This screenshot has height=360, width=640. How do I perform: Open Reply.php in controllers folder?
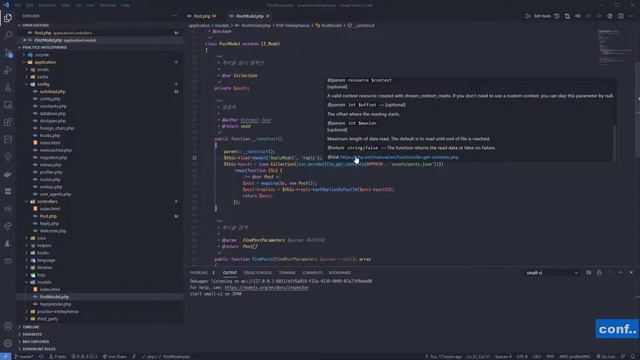click(49, 223)
